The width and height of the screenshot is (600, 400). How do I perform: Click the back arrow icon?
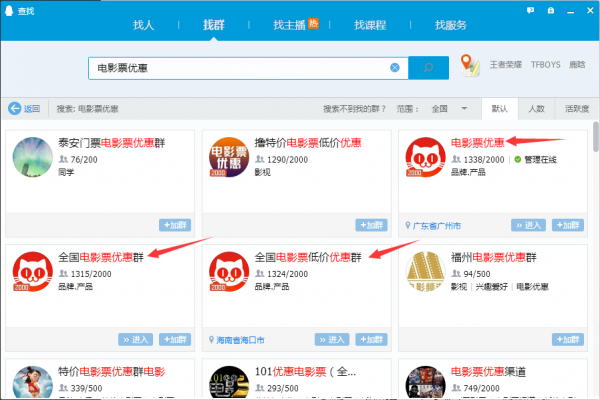(x=15, y=109)
